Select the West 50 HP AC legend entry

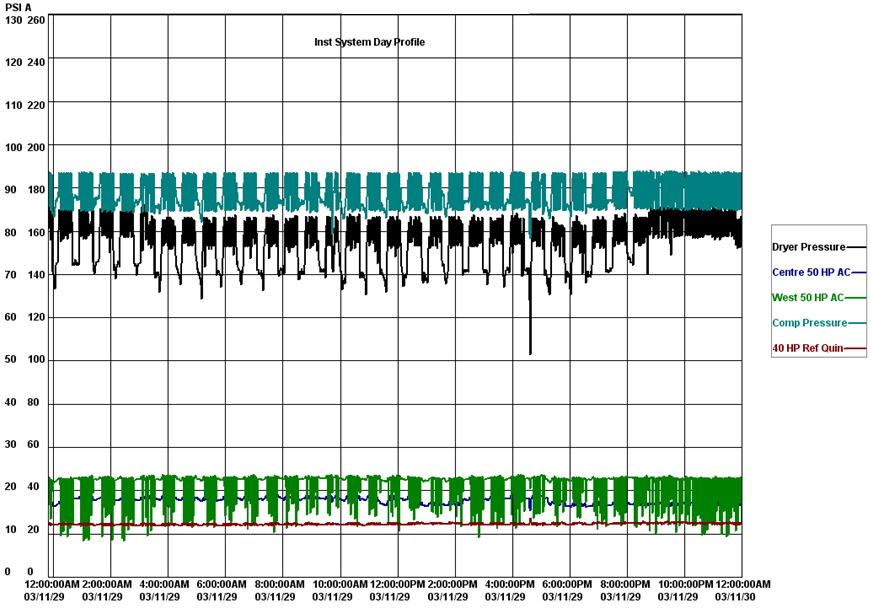(x=819, y=298)
